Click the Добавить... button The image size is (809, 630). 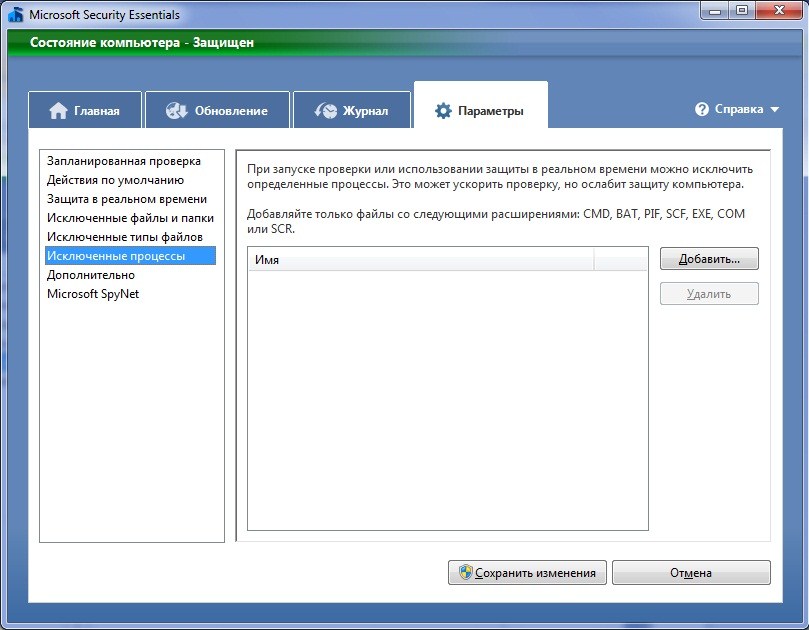click(709, 259)
